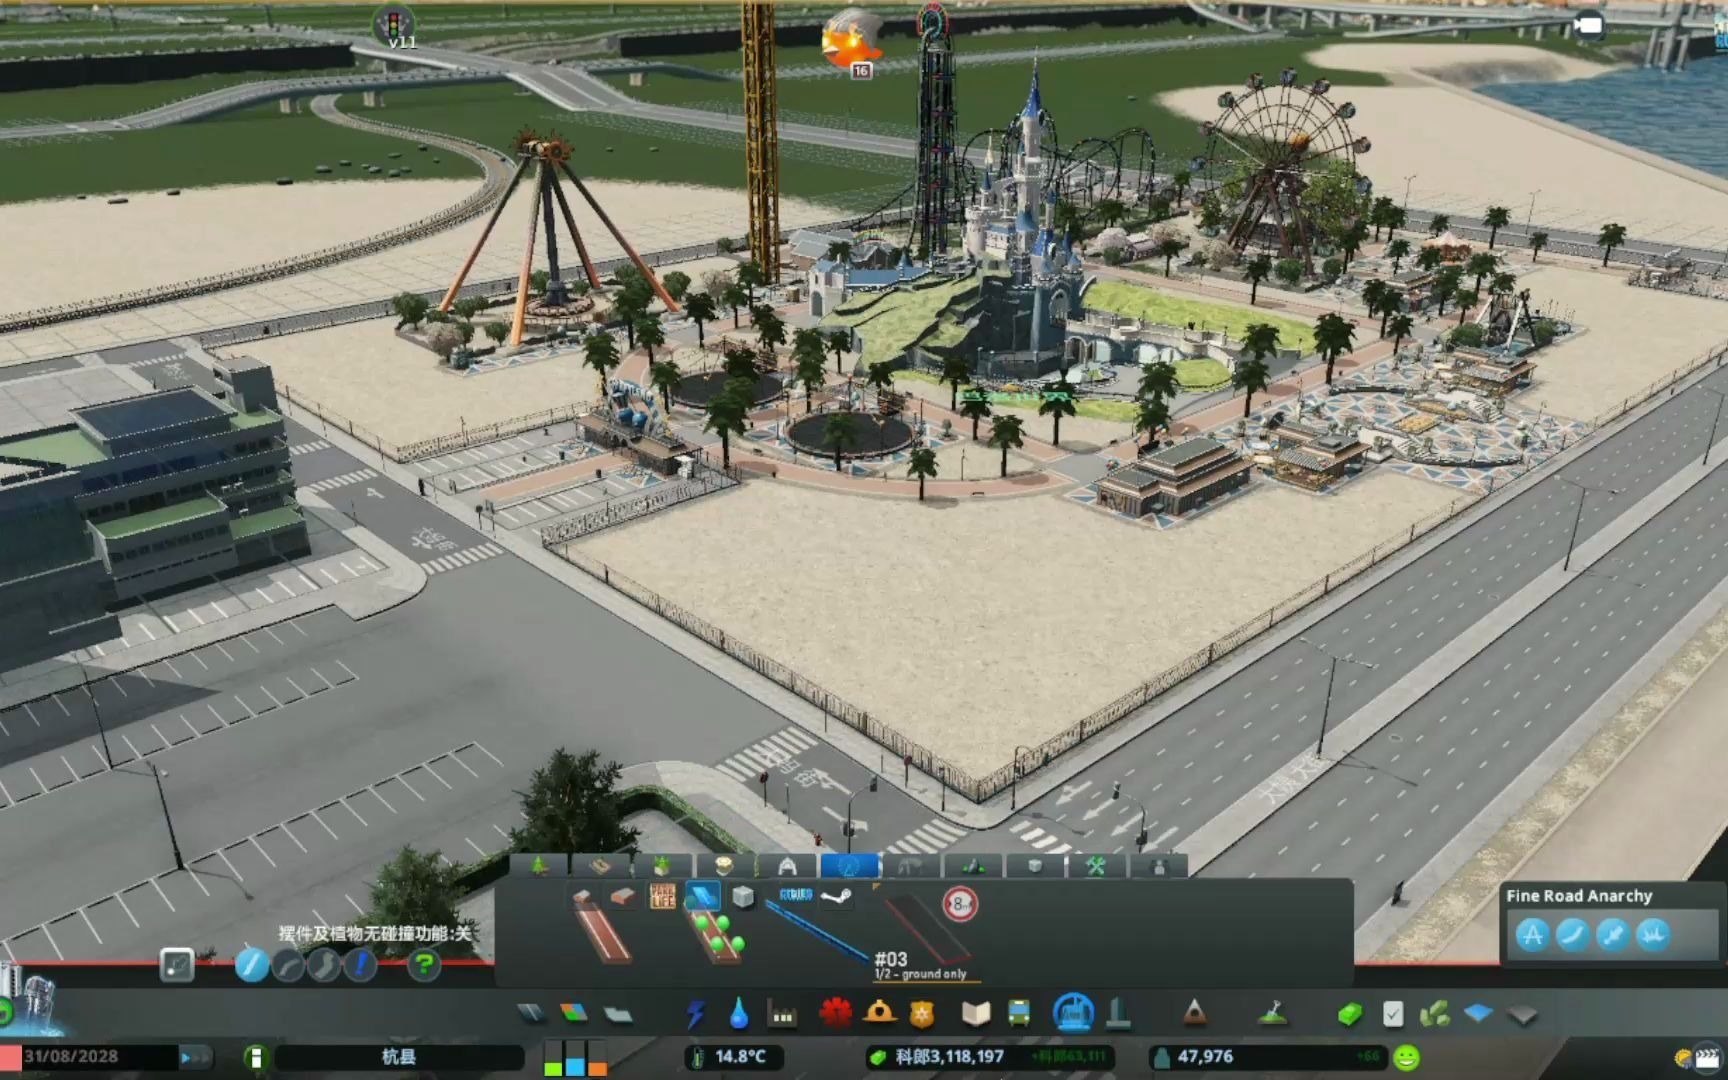Screen dimensions: 1728x1080
Task: Open the free camera mode button
Action: pos(1588,26)
